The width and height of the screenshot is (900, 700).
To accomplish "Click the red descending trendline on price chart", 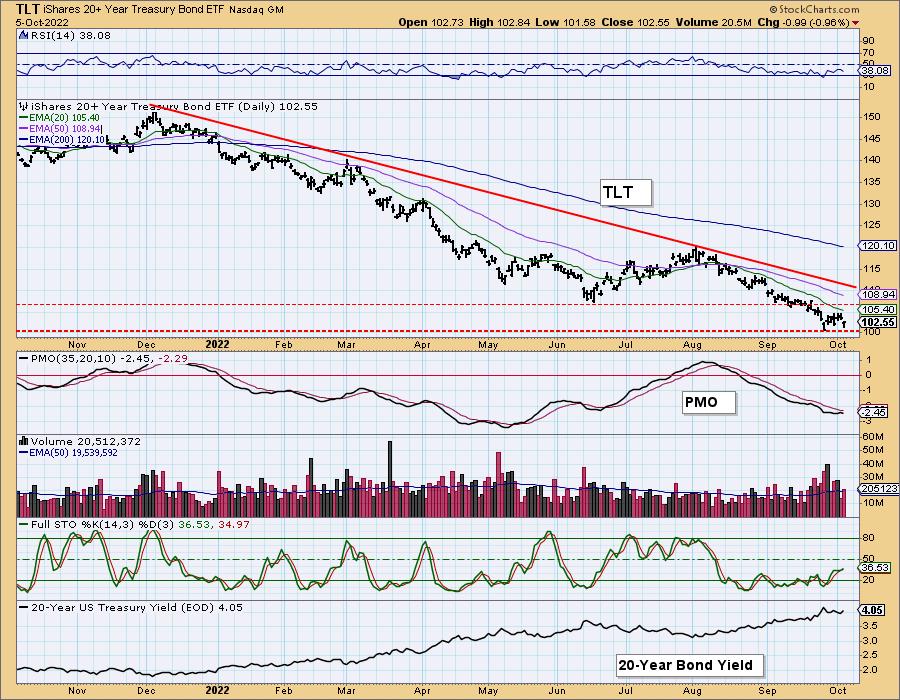I will 503,196.
